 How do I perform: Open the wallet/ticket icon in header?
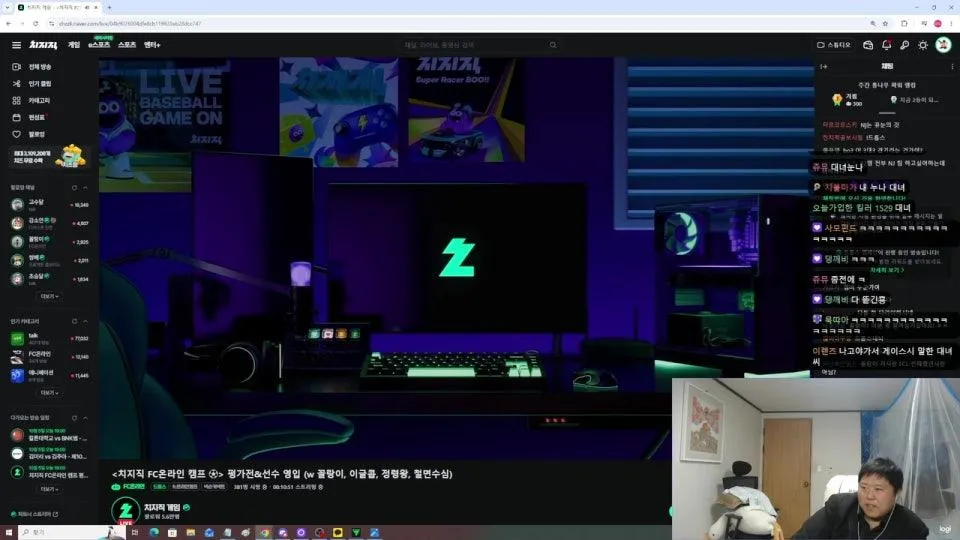point(868,45)
